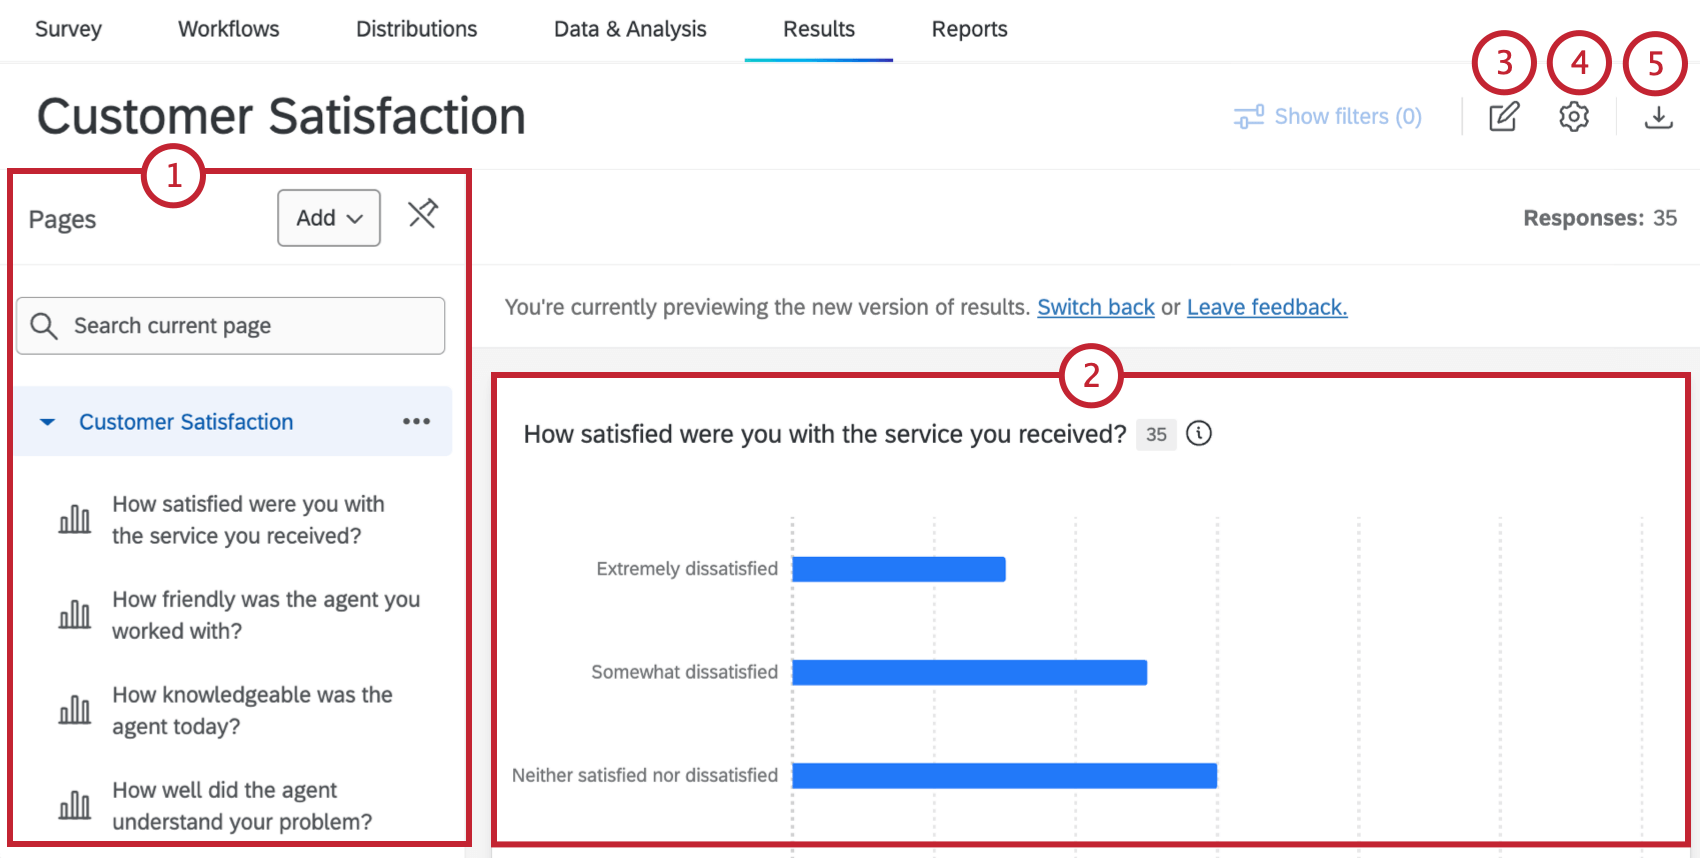Click chart icon for agent friendliness question
Viewport: 1700px width, 858px height.
[x=75, y=615]
